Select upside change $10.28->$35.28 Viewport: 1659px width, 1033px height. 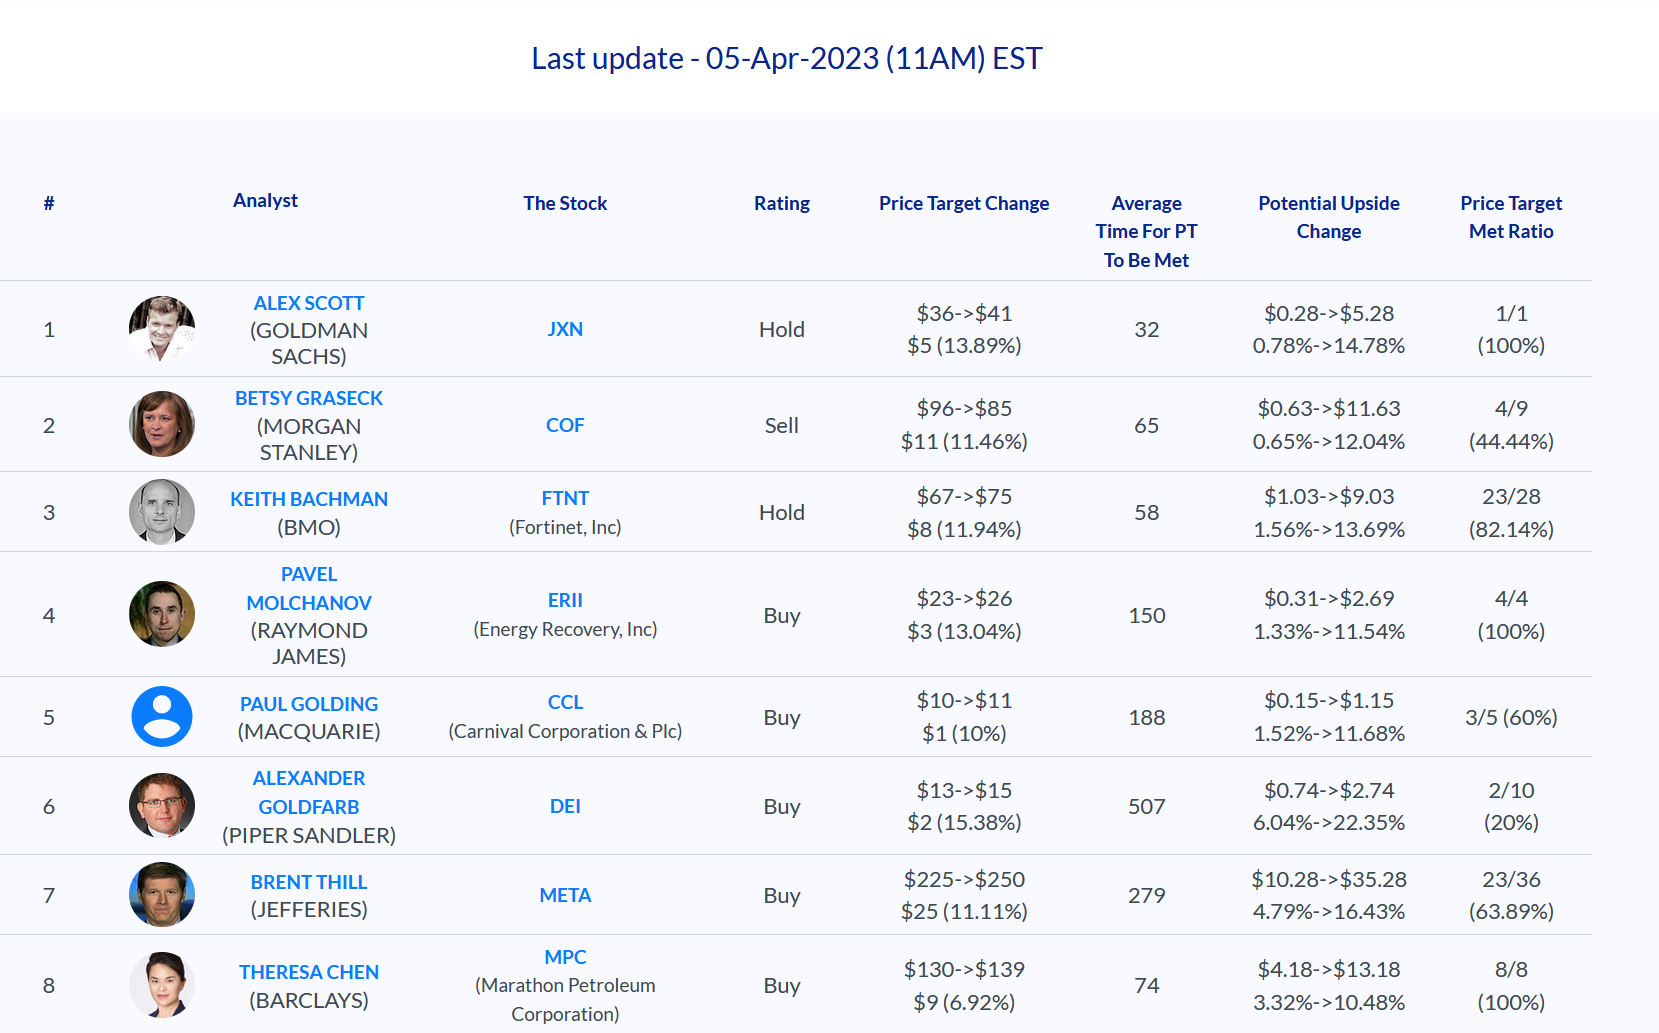pos(1329,879)
